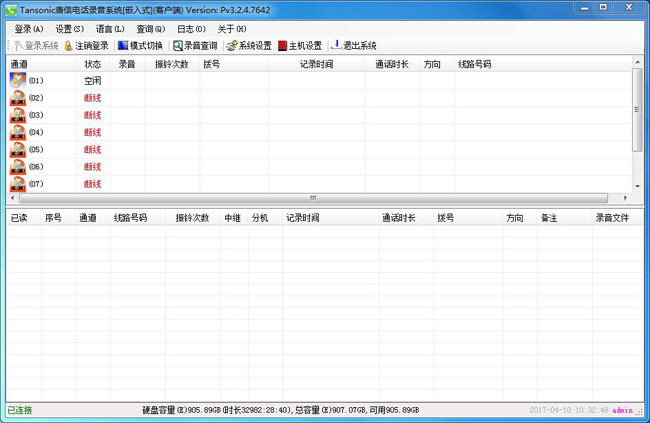The height and width of the screenshot is (423, 650).
Task: Click the 模式切换 mode switch icon
Action: pyautogui.click(x=123, y=46)
